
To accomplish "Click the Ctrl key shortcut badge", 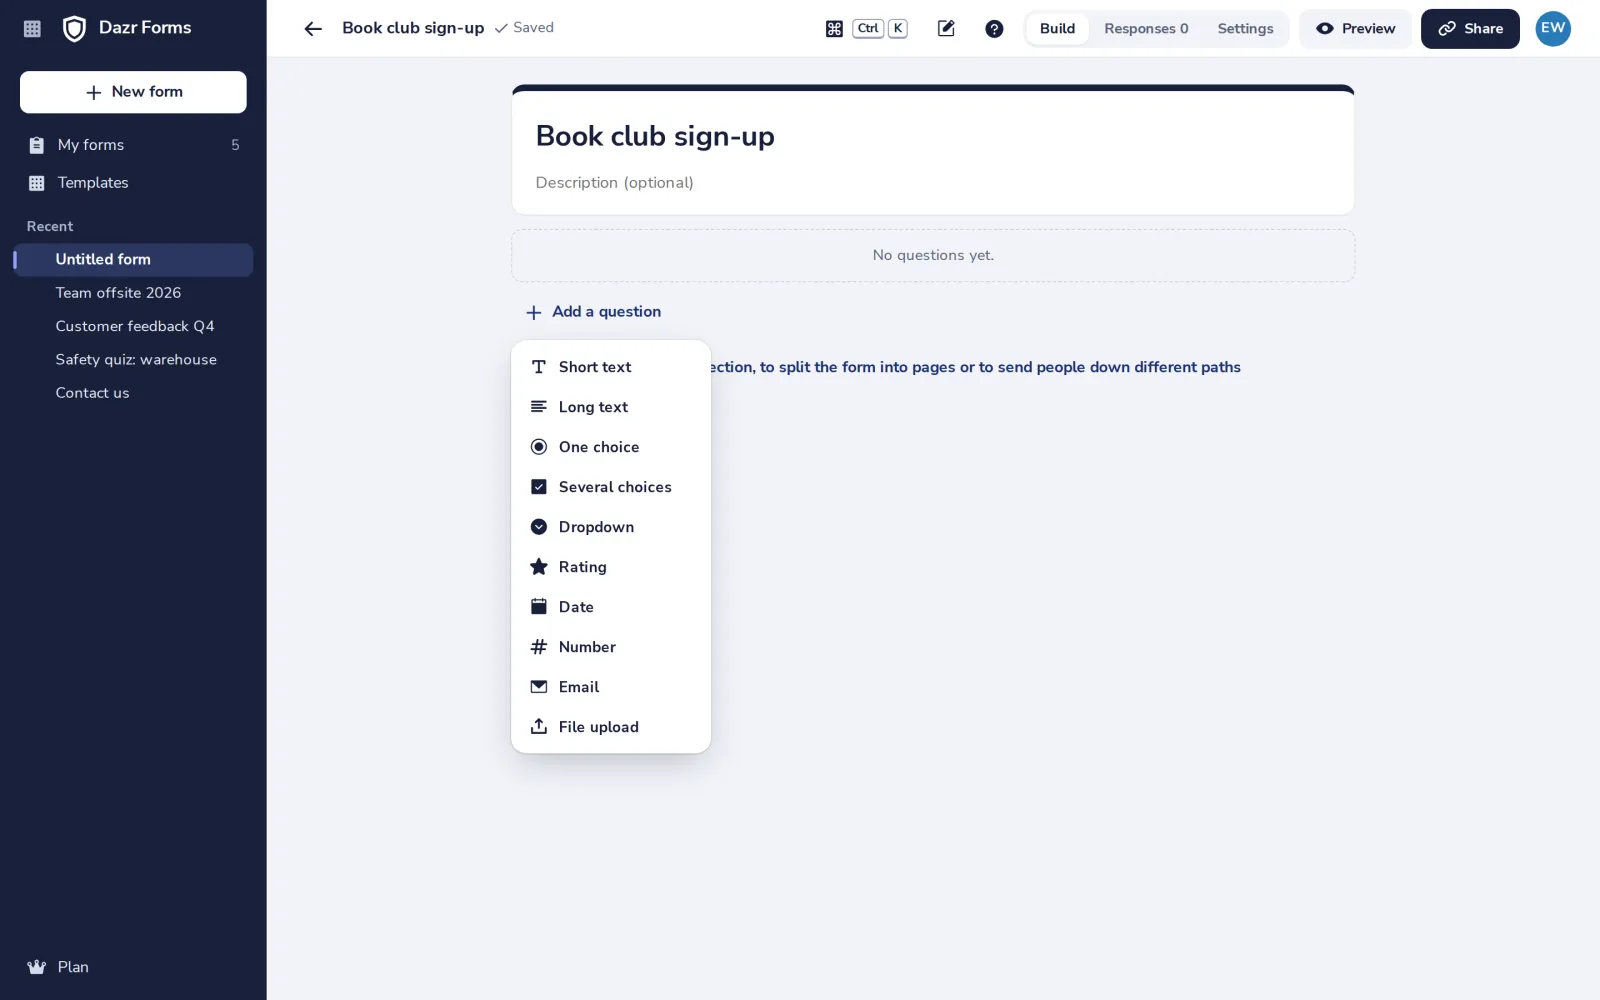I will [868, 28].
